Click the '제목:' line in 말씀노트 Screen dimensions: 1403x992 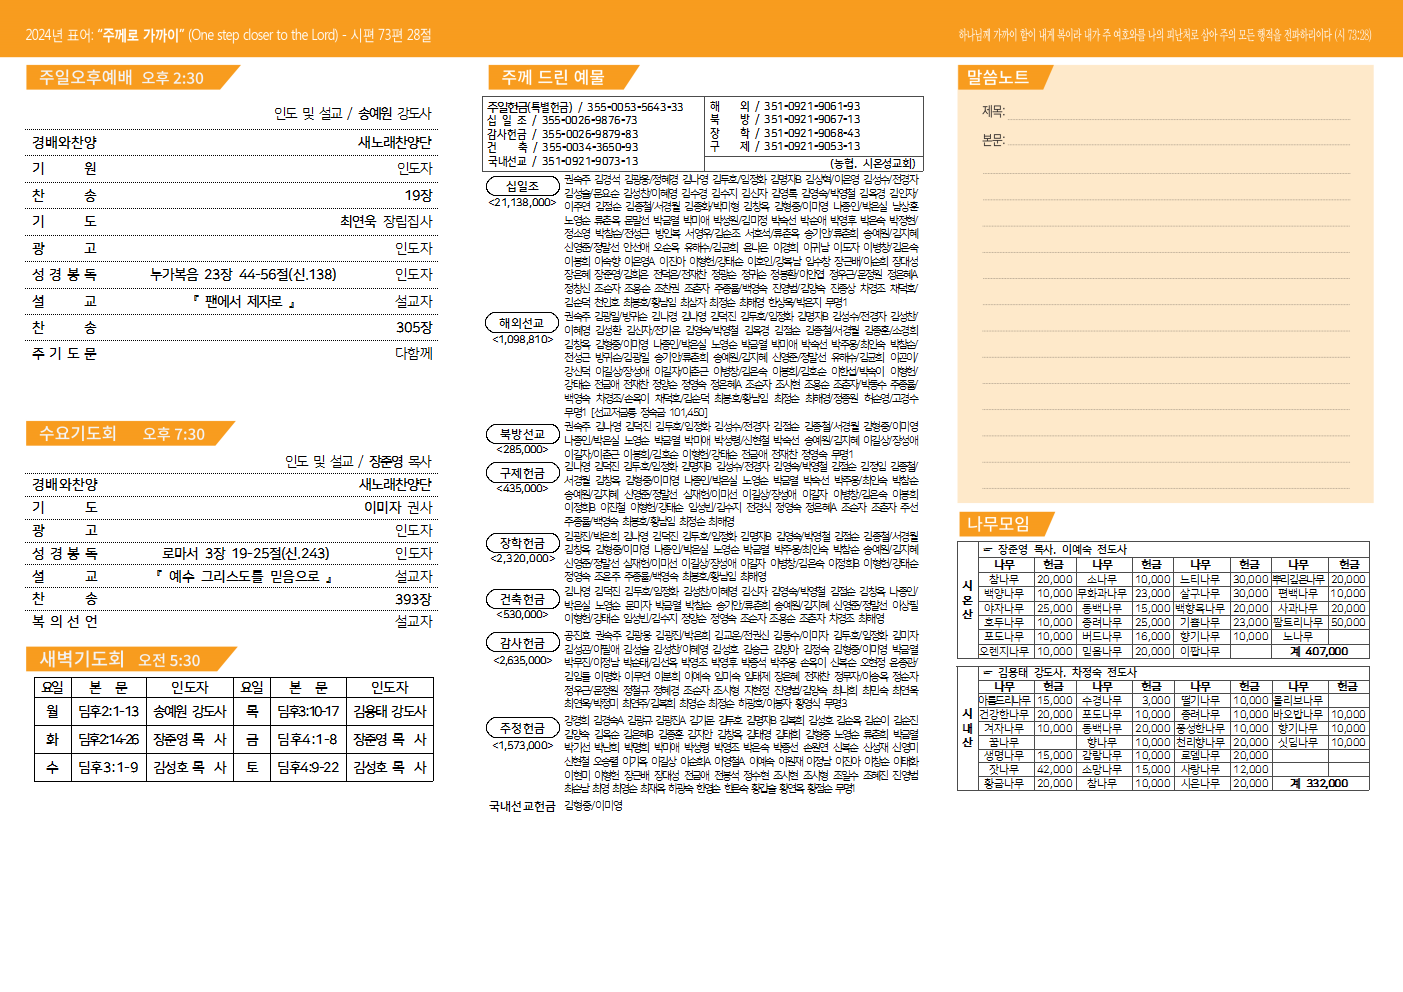click(1166, 112)
